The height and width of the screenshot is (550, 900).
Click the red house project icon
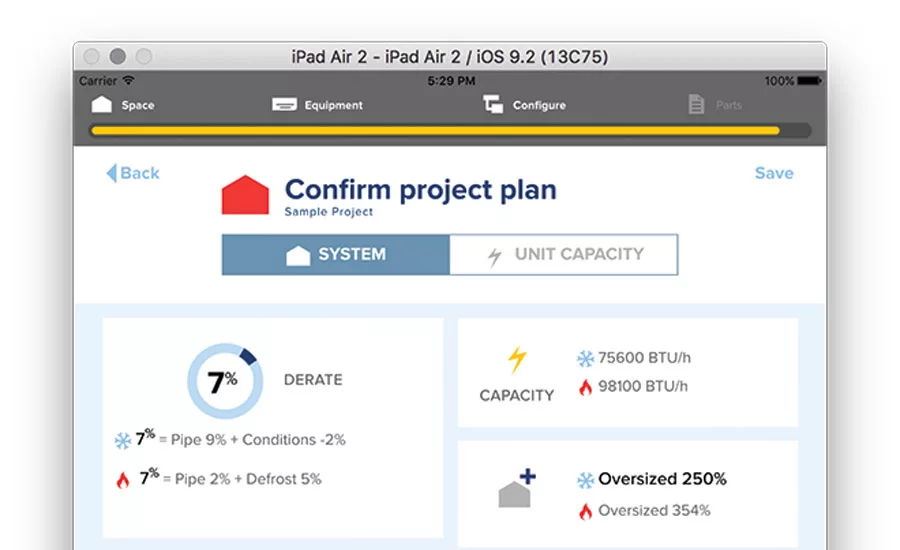click(x=245, y=195)
